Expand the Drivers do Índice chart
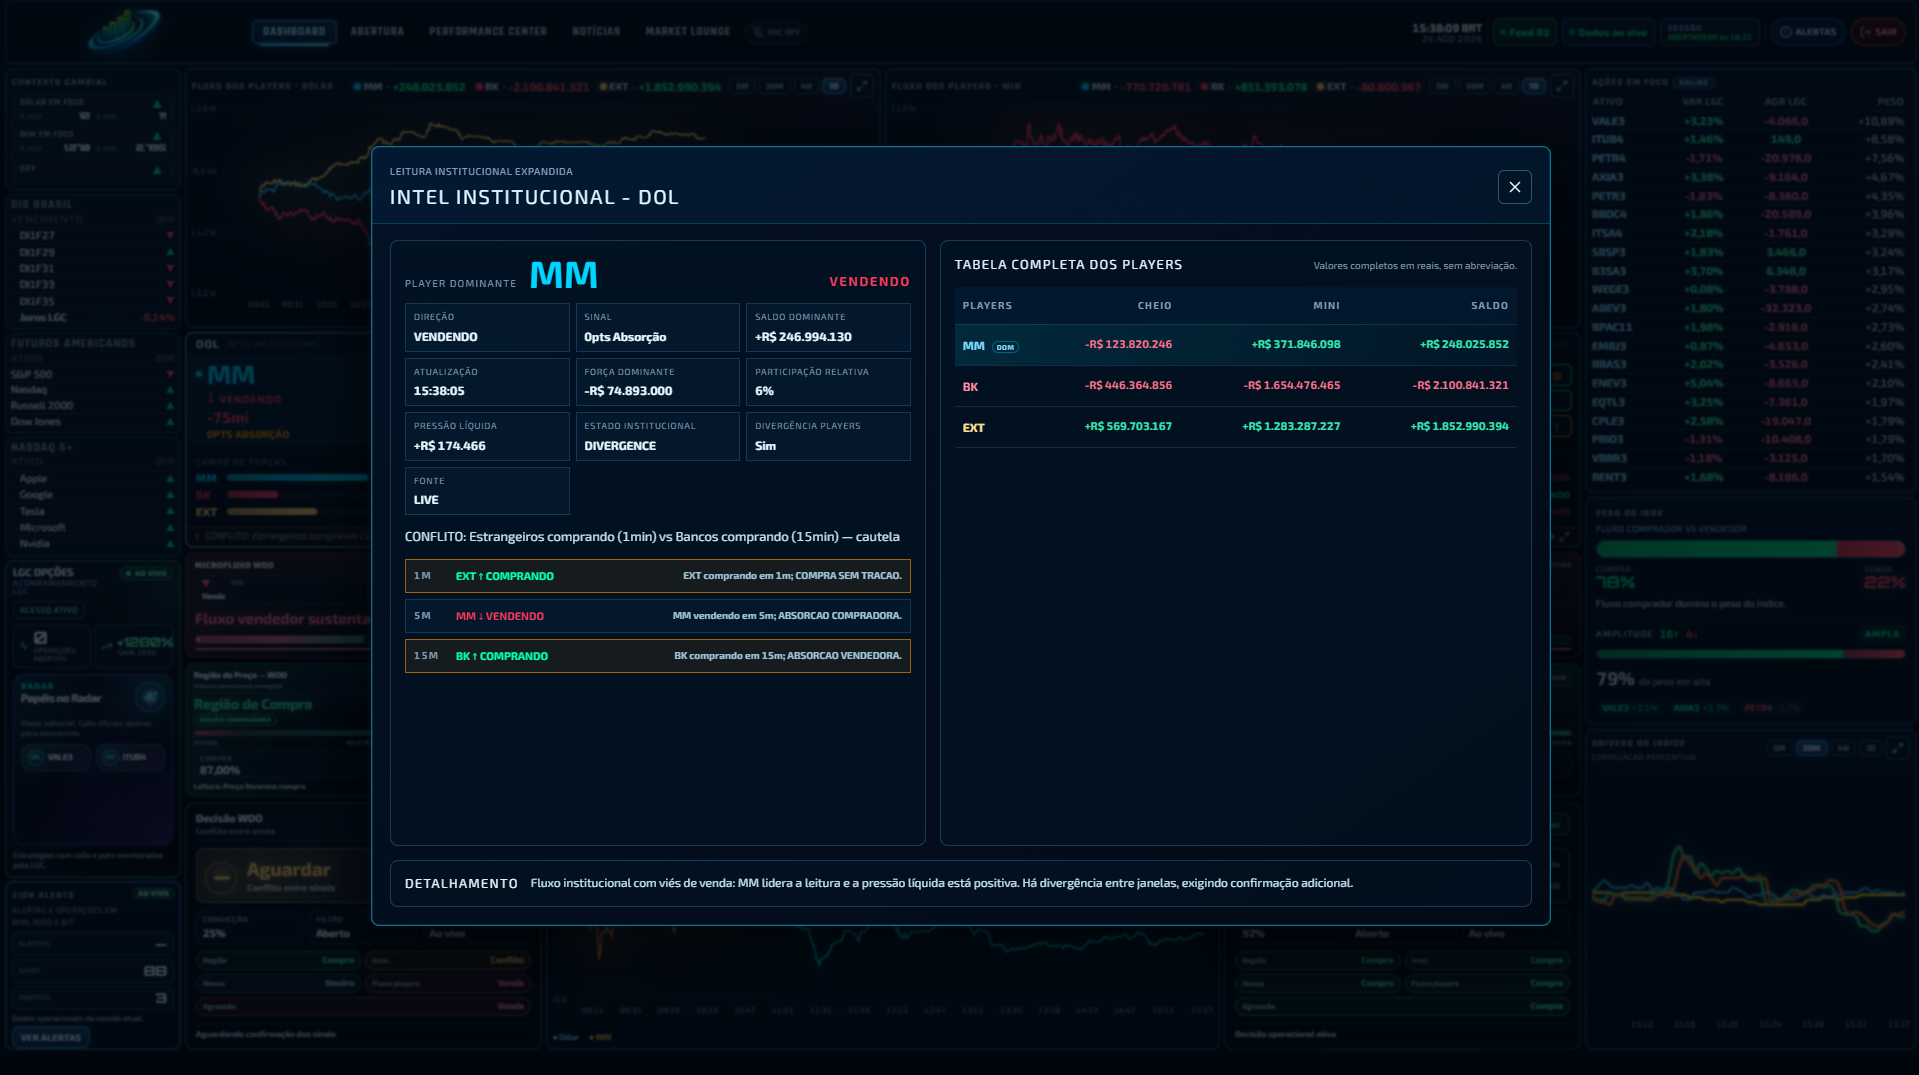The height and width of the screenshot is (1075, 1919). (x=1897, y=748)
